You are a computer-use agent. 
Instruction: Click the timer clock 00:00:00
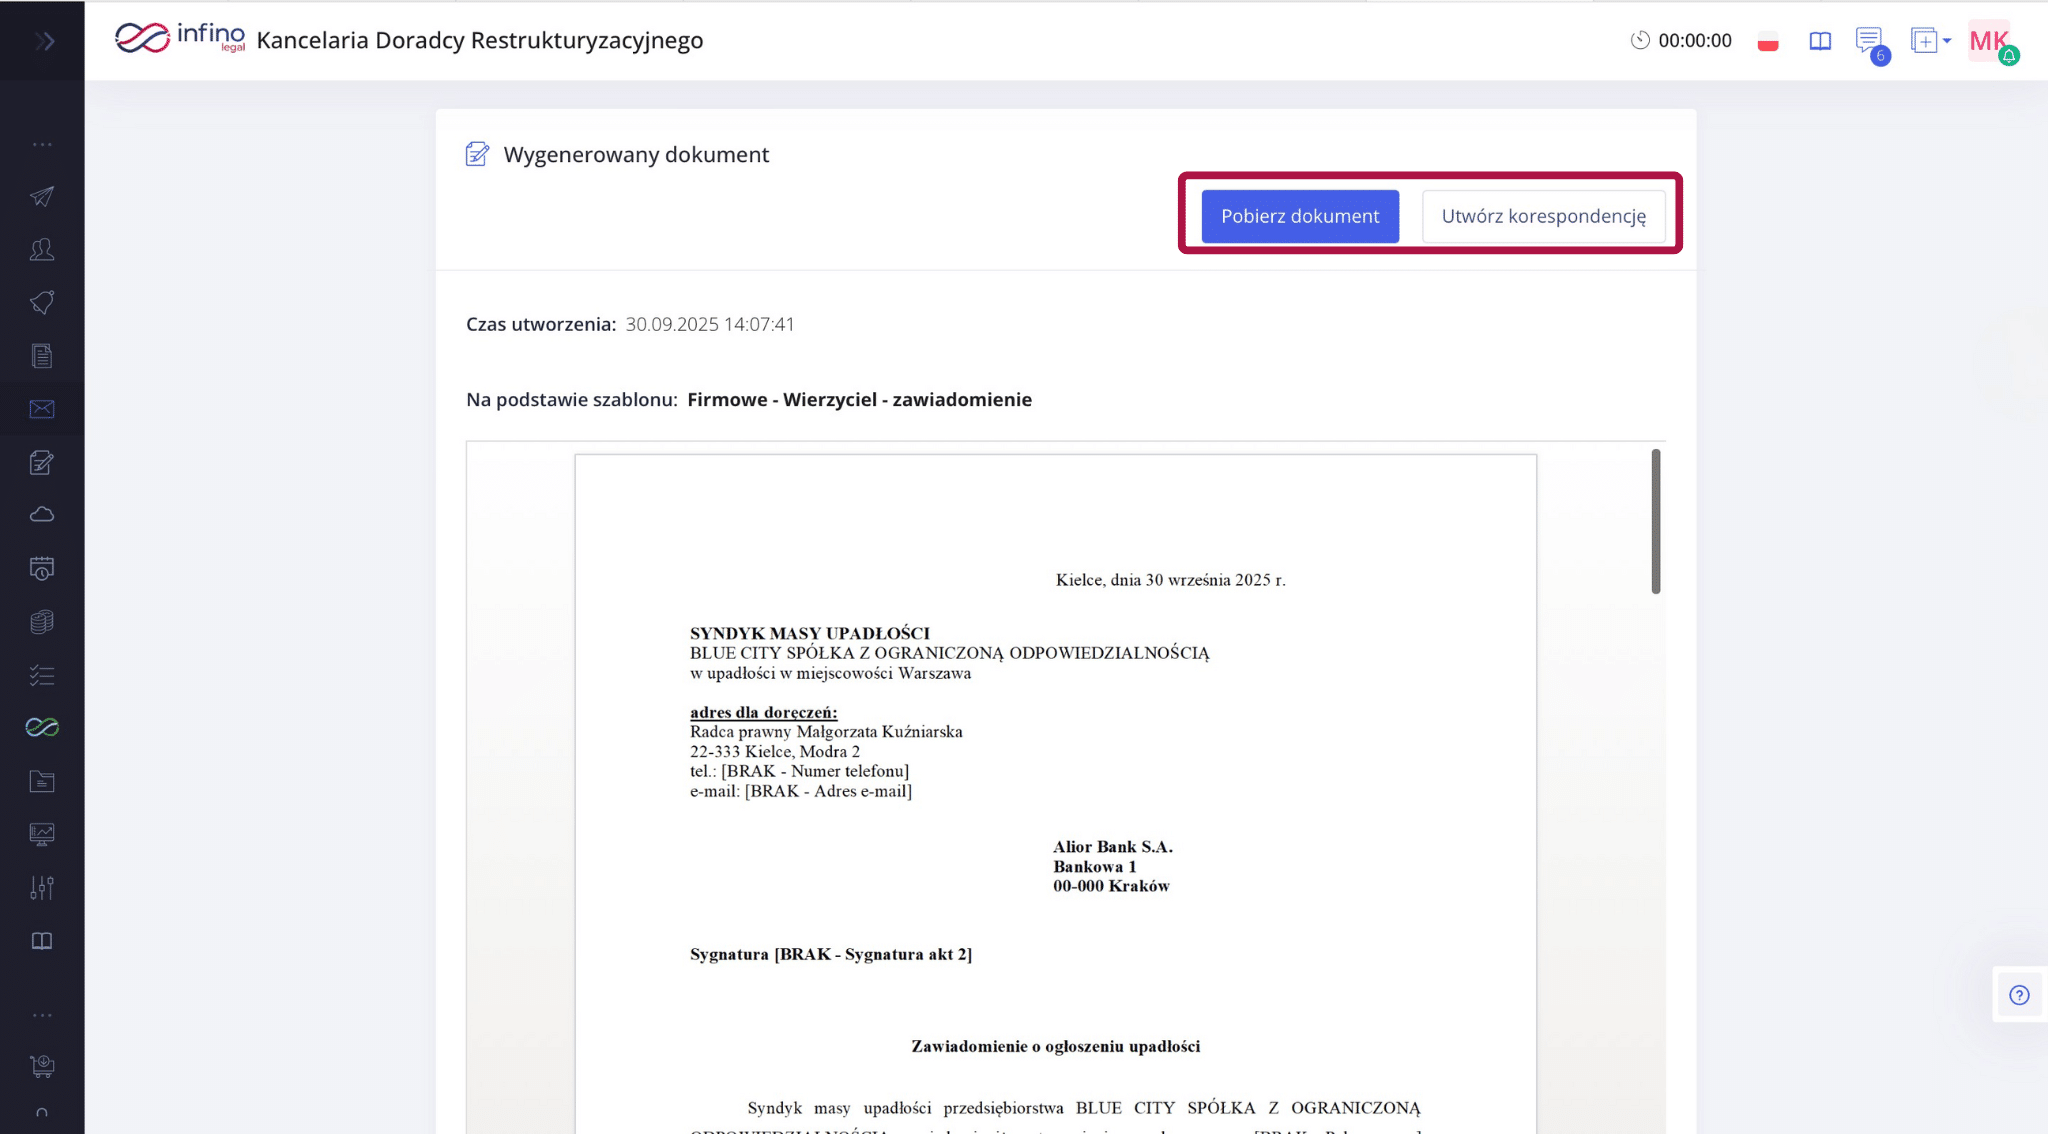(1681, 41)
